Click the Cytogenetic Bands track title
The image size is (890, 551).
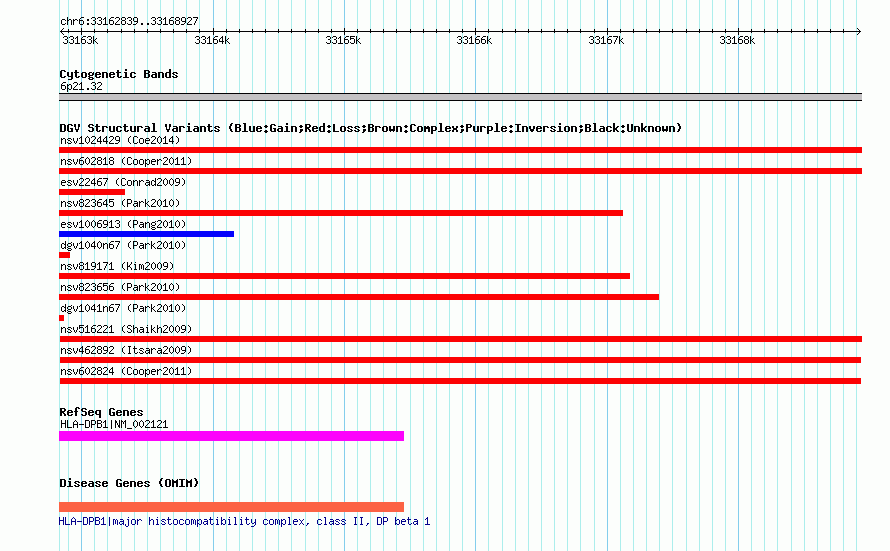(119, 74)
